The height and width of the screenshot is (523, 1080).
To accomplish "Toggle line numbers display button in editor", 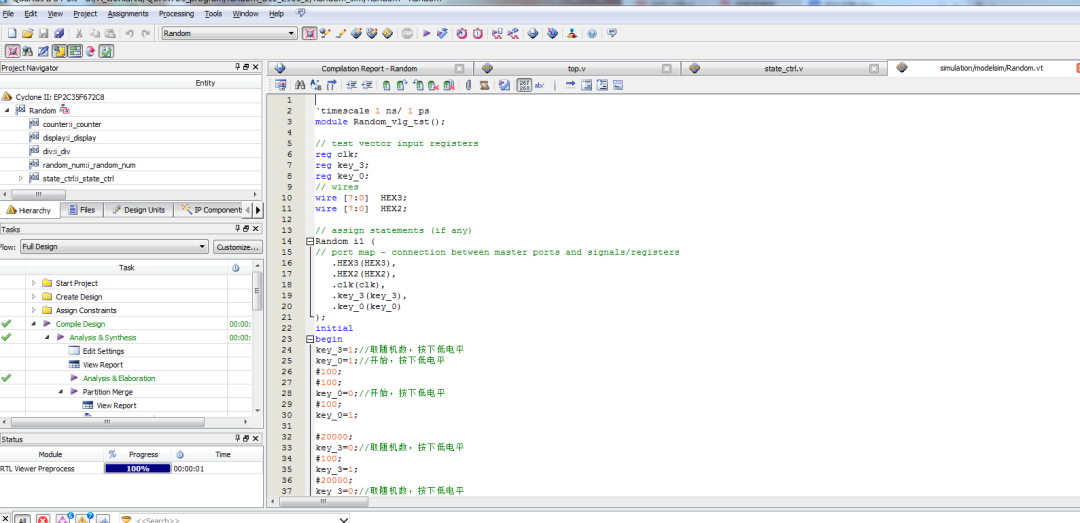I will point(524,86).
